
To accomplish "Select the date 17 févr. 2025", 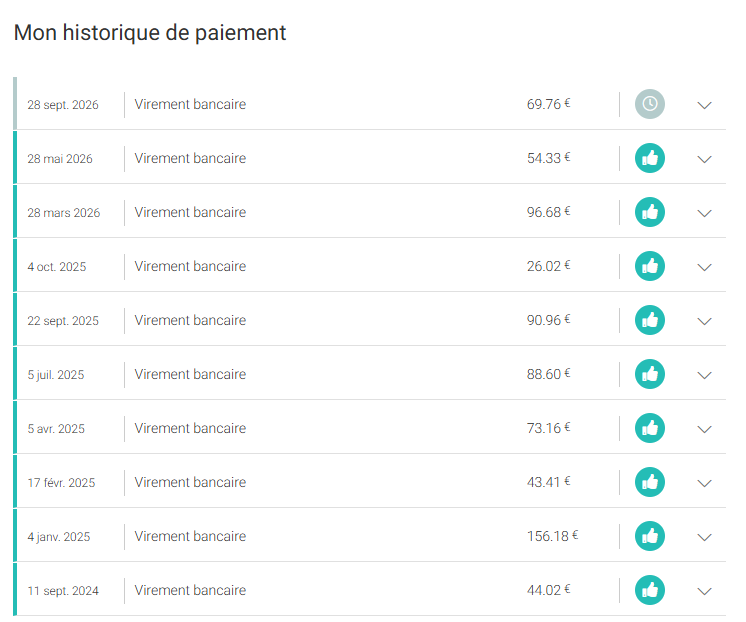I will pos(61,483).
